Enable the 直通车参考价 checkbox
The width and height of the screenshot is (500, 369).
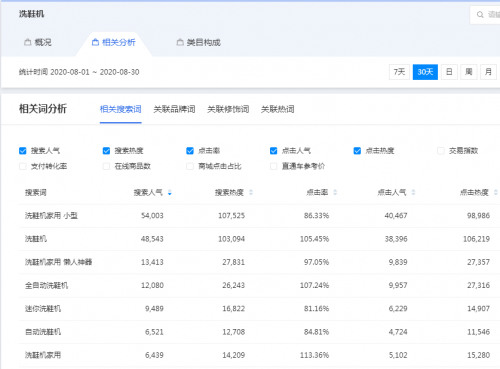[x=274, y=166]
